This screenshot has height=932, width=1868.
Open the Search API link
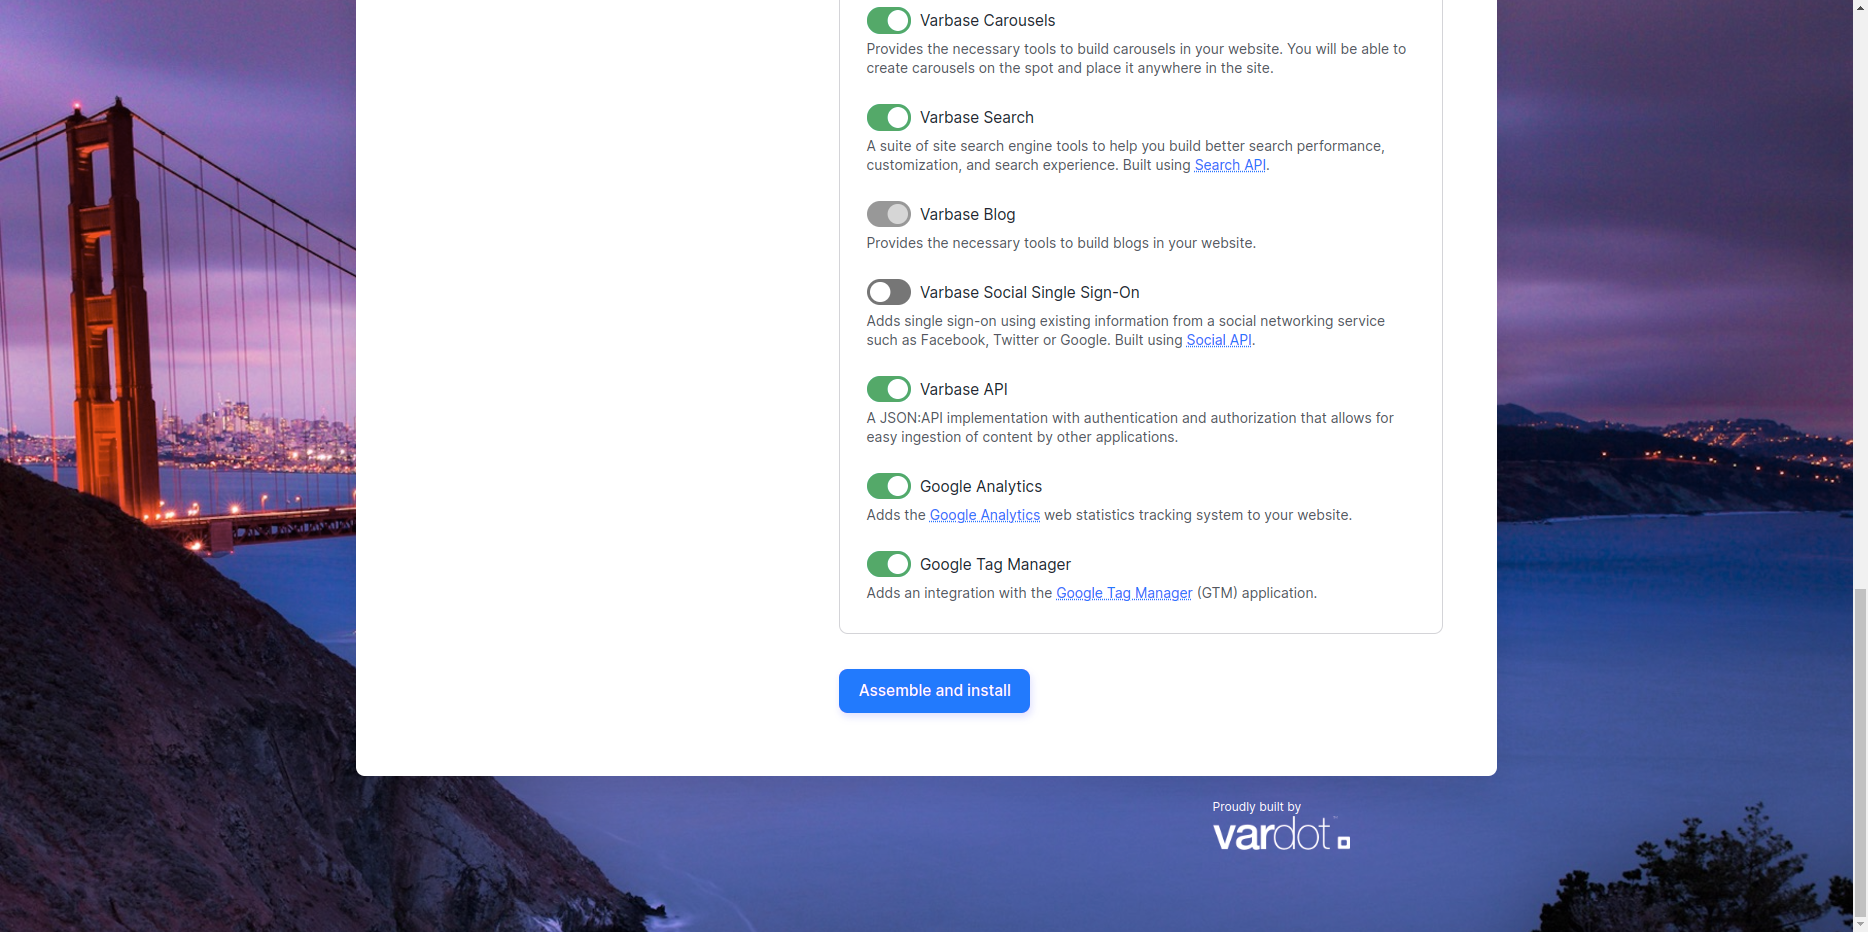pyautogui.click(x=1230, y=165)
